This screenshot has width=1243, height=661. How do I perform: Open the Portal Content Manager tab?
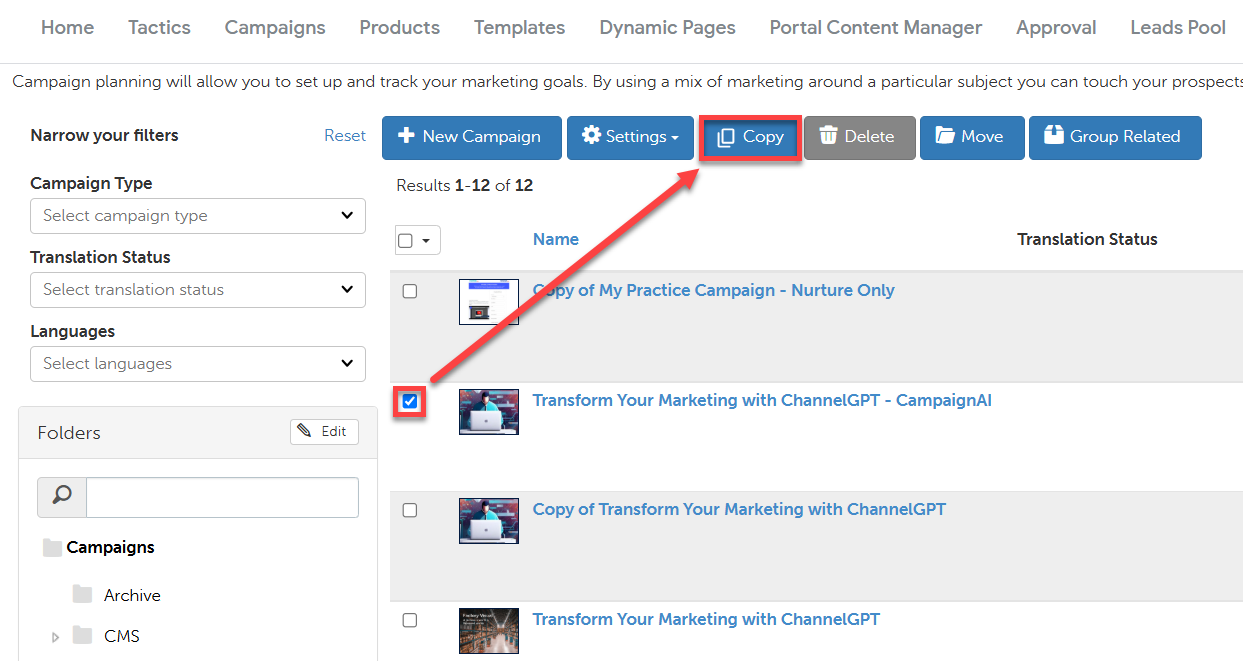tap(876, 28)
